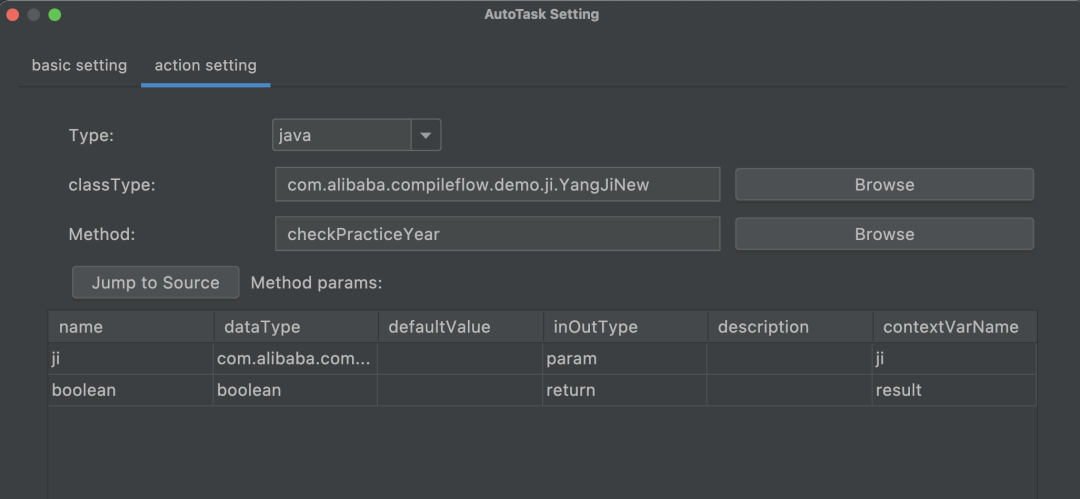Click the java Type combo box
This screenshot has height=499, width=1080.
(341, 135)
